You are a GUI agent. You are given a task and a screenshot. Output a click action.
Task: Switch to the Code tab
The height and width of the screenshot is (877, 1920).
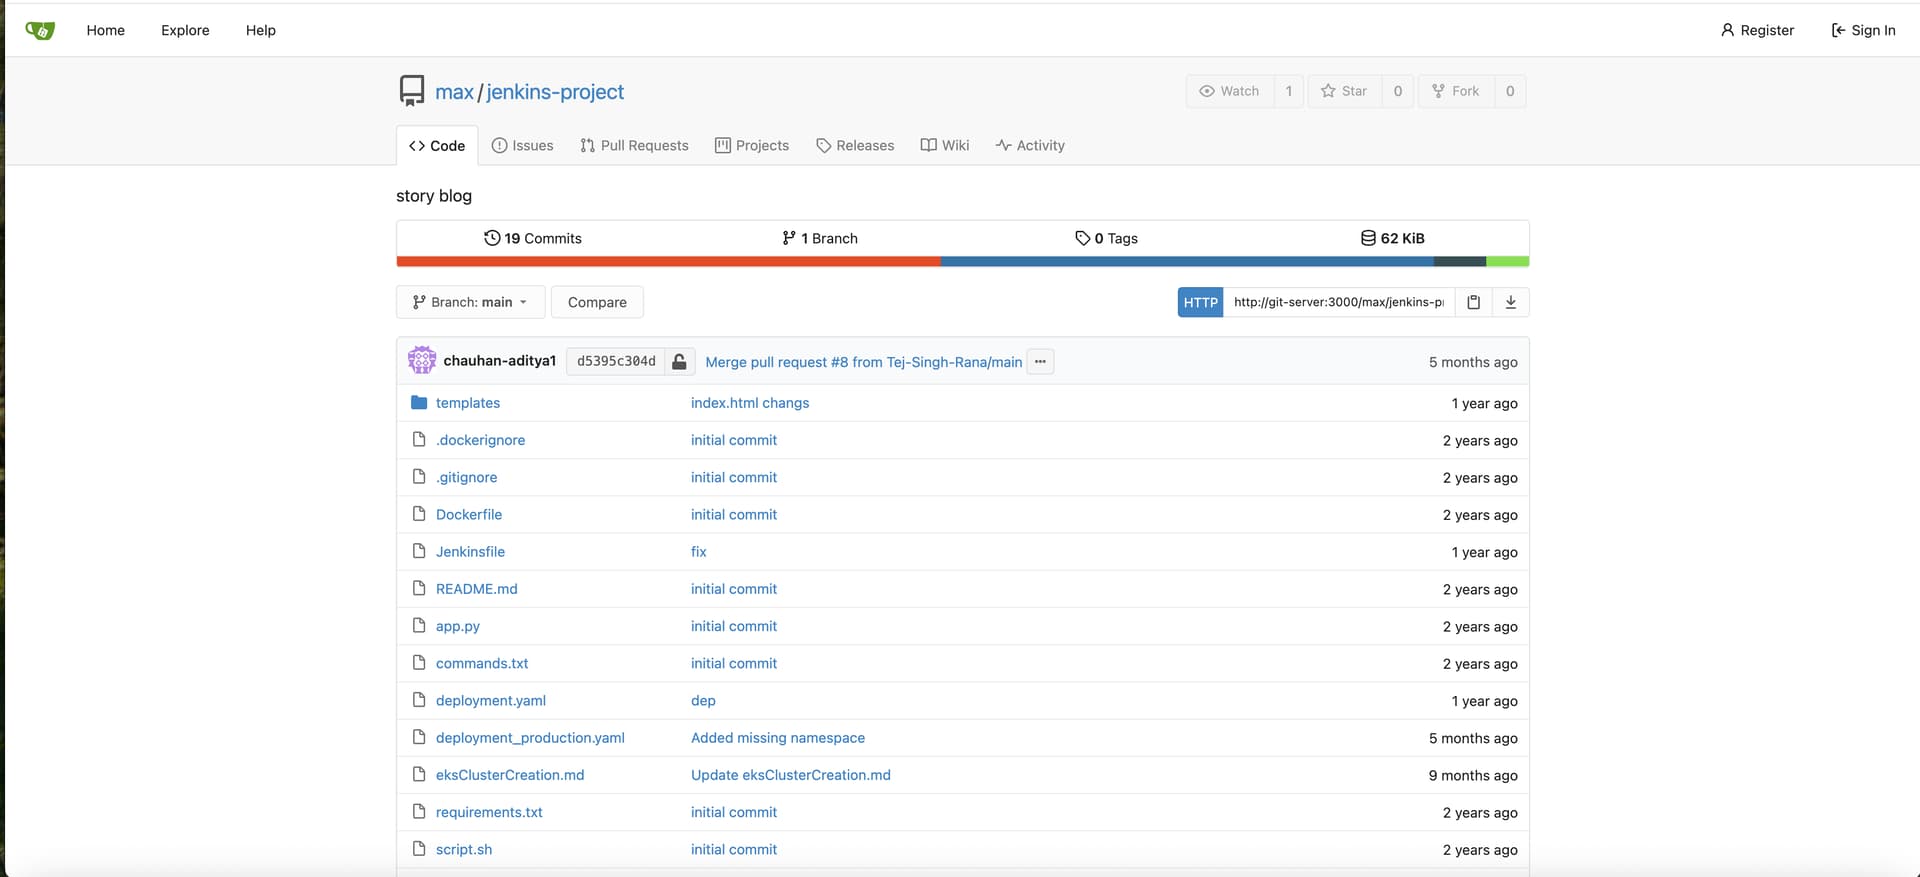(x=437, y=145)
